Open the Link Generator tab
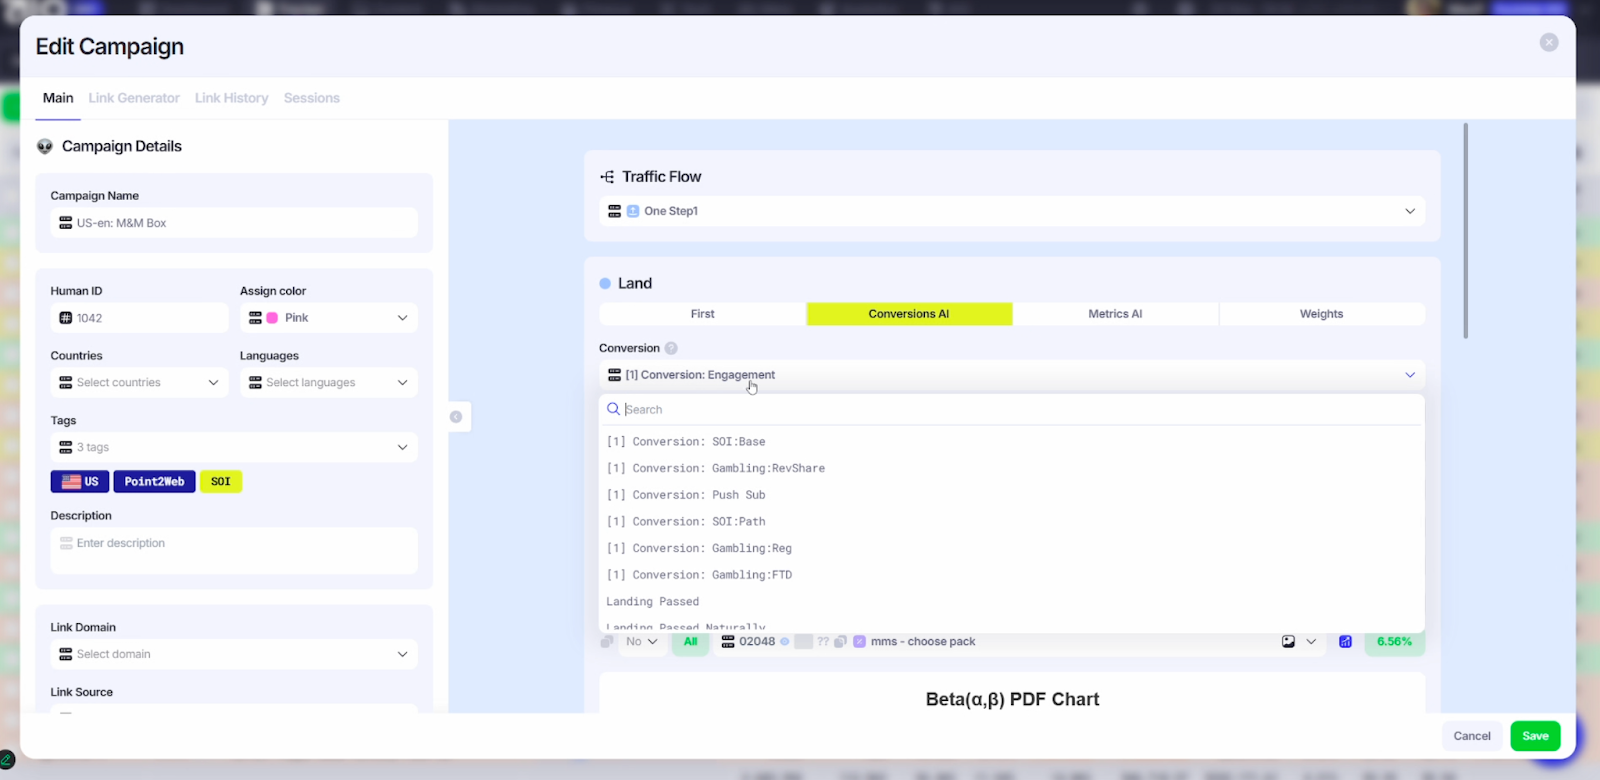Viewport: 1600px width, 780px height. coord(134,98)
